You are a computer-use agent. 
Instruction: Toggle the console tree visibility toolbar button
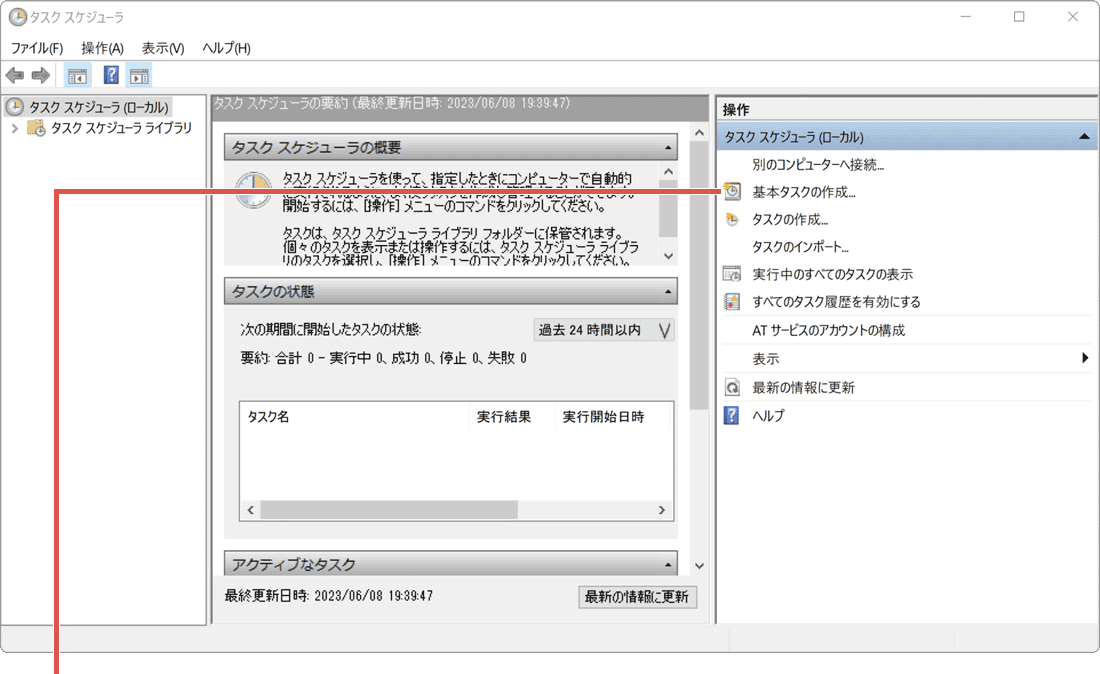click(76, 74)
